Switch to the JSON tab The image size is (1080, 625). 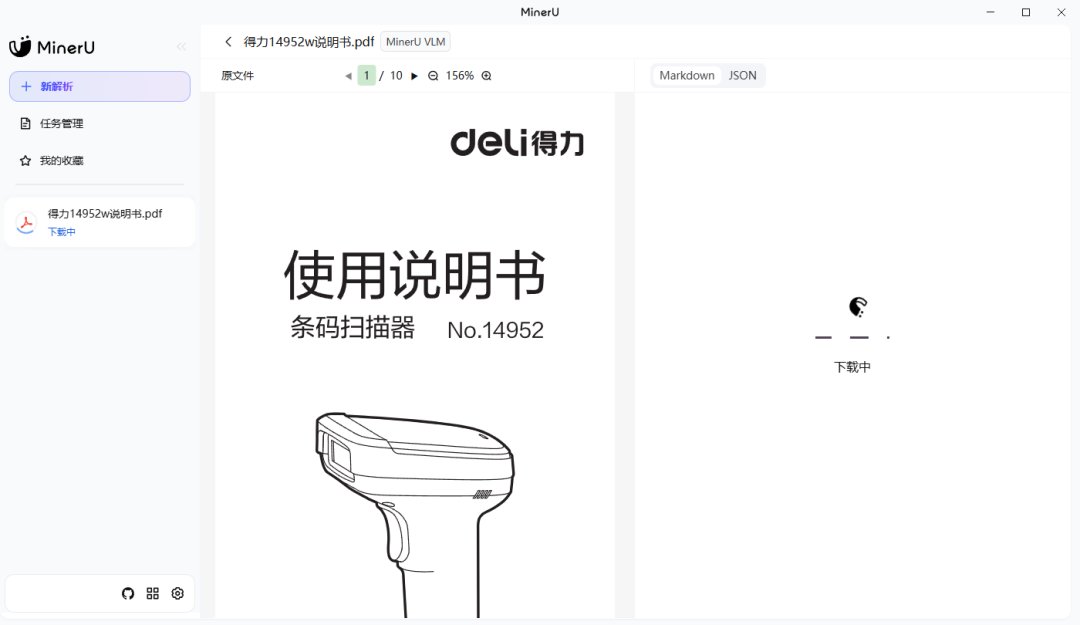click(742, 75)
